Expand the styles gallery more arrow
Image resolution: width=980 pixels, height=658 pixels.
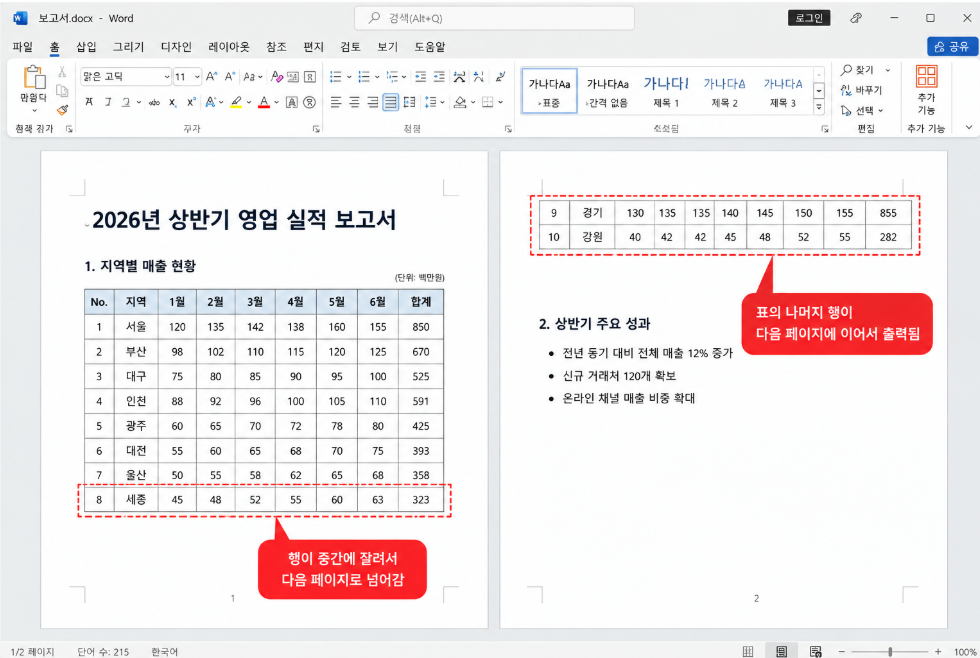click(819, 107)
